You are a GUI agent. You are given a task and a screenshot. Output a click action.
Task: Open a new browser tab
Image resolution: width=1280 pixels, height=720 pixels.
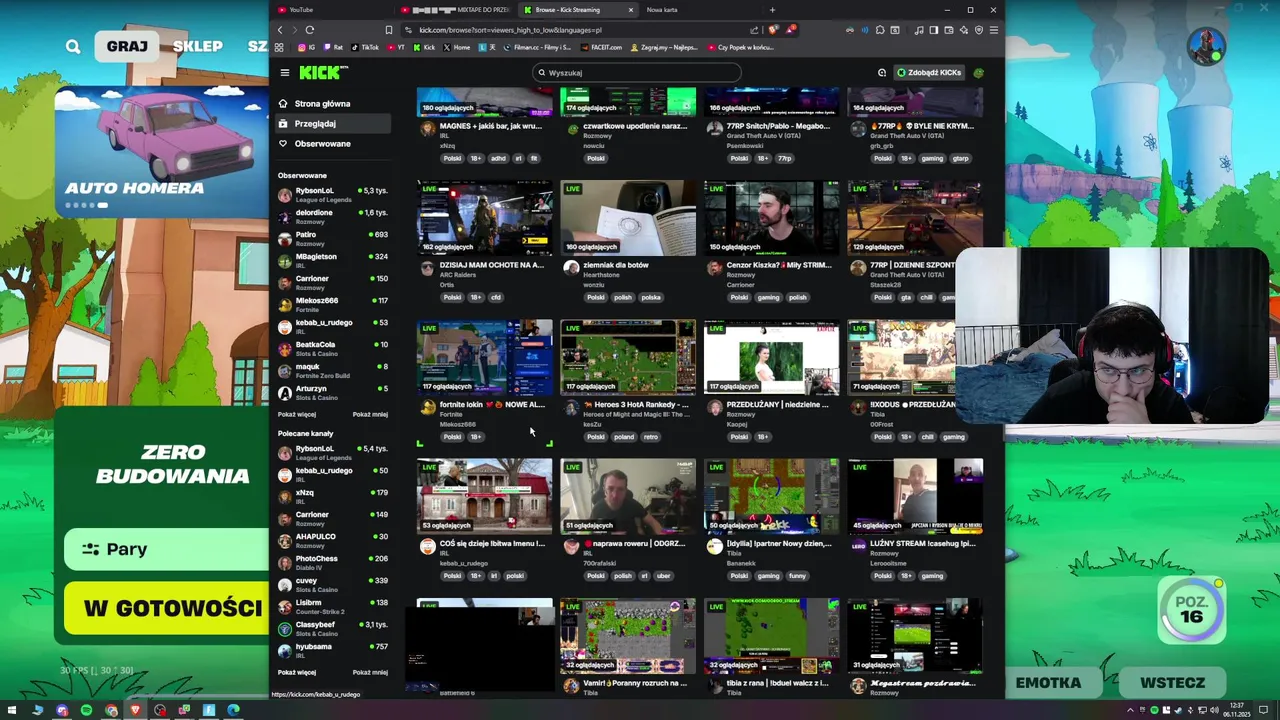[x=772, y=10]
